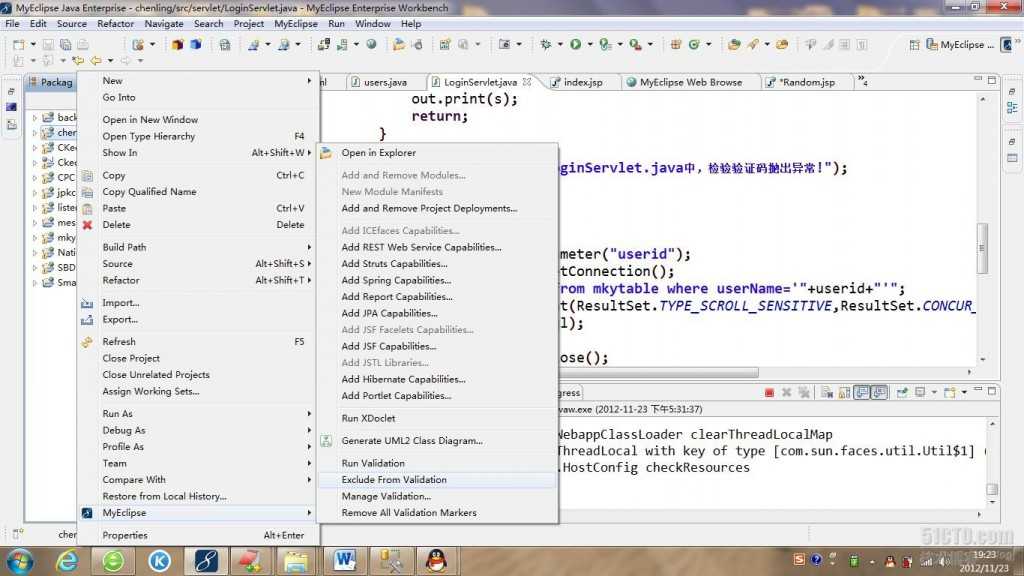This screenshot has height=576, width=1024.
Task: Open the MyEclipse menu in menu bar
Action: click(x=296, y=24)
